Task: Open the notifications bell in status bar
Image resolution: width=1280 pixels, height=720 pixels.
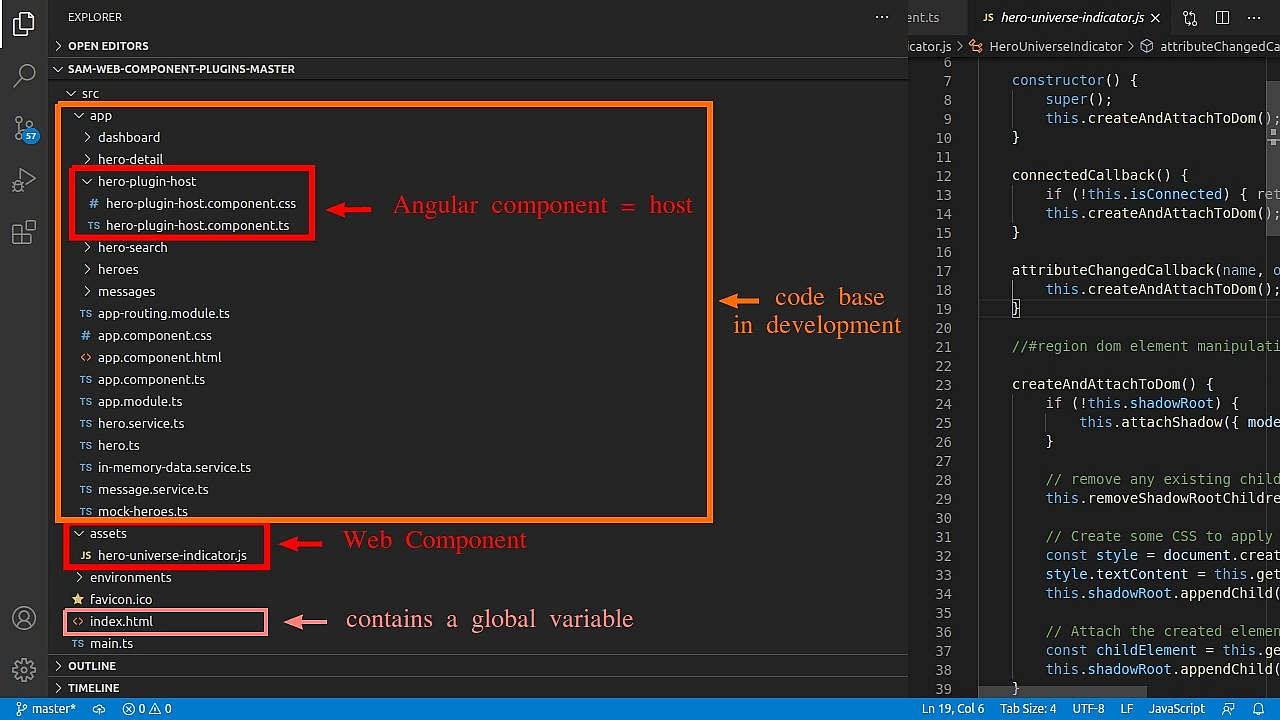Action: (1260, 709)
